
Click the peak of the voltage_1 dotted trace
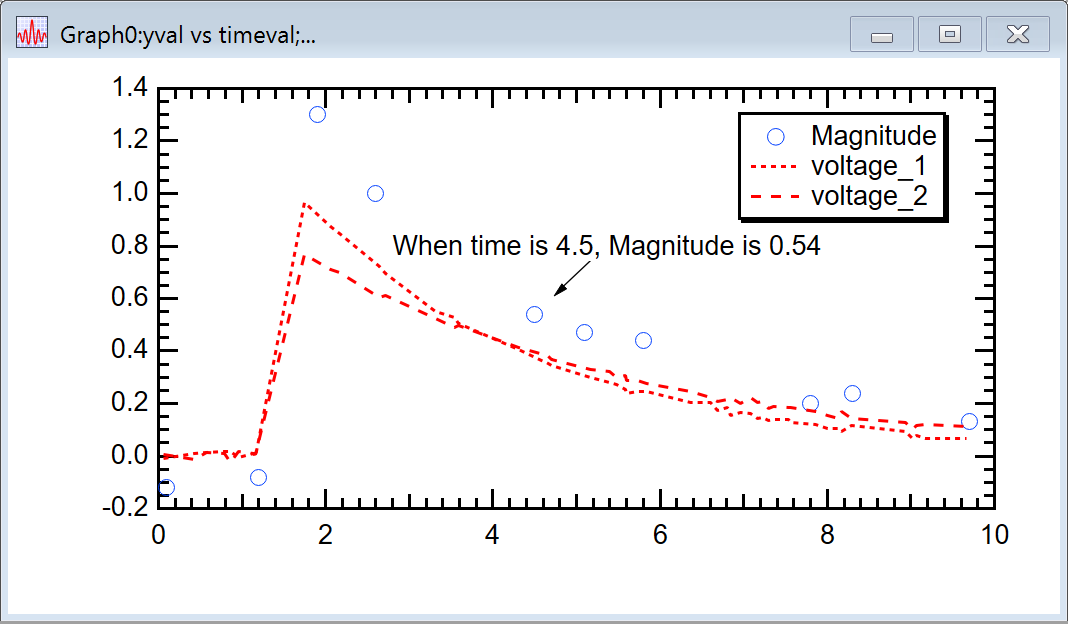(303, 203)
